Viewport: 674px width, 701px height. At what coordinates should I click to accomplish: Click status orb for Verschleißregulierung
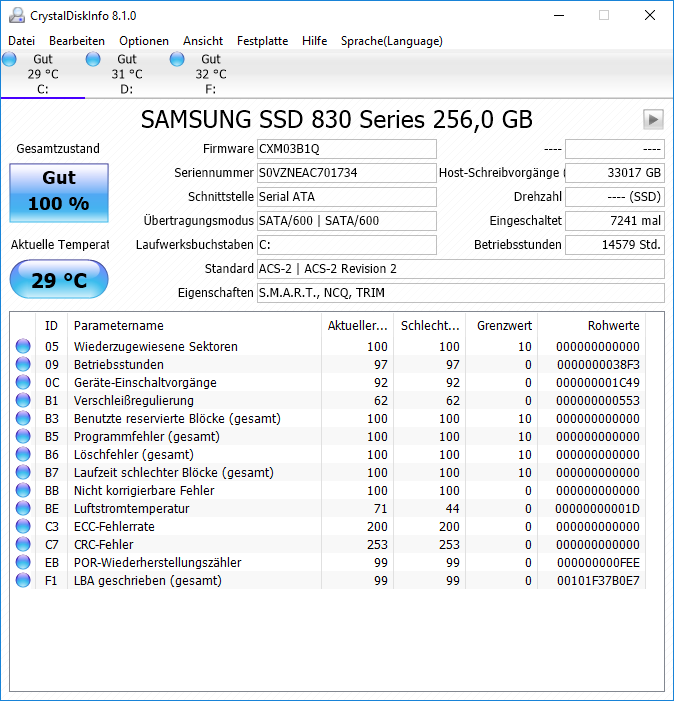coord(23,400)
